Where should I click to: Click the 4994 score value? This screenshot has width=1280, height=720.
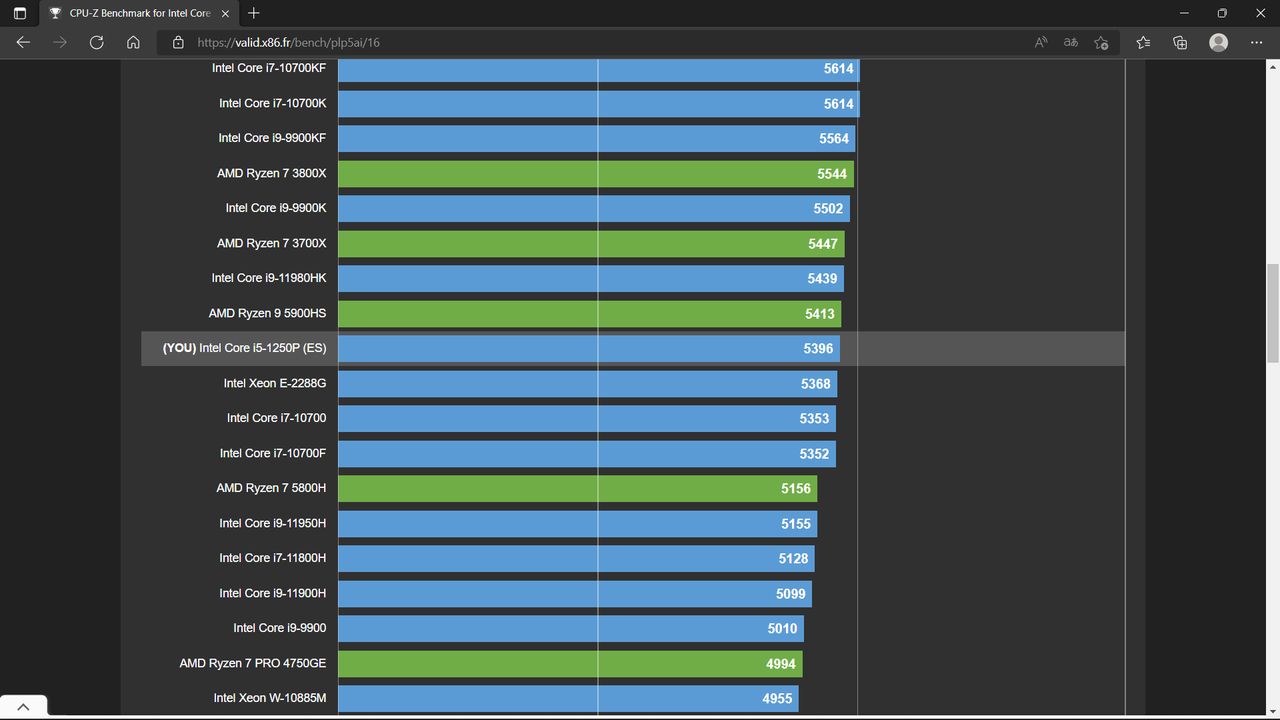781,664
